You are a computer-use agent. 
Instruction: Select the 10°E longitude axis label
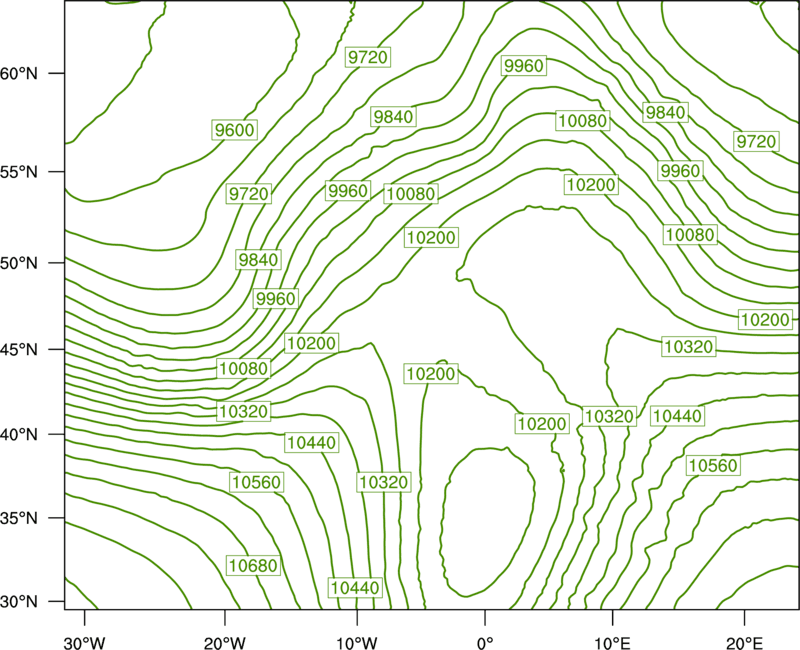(x=612, y=643)
